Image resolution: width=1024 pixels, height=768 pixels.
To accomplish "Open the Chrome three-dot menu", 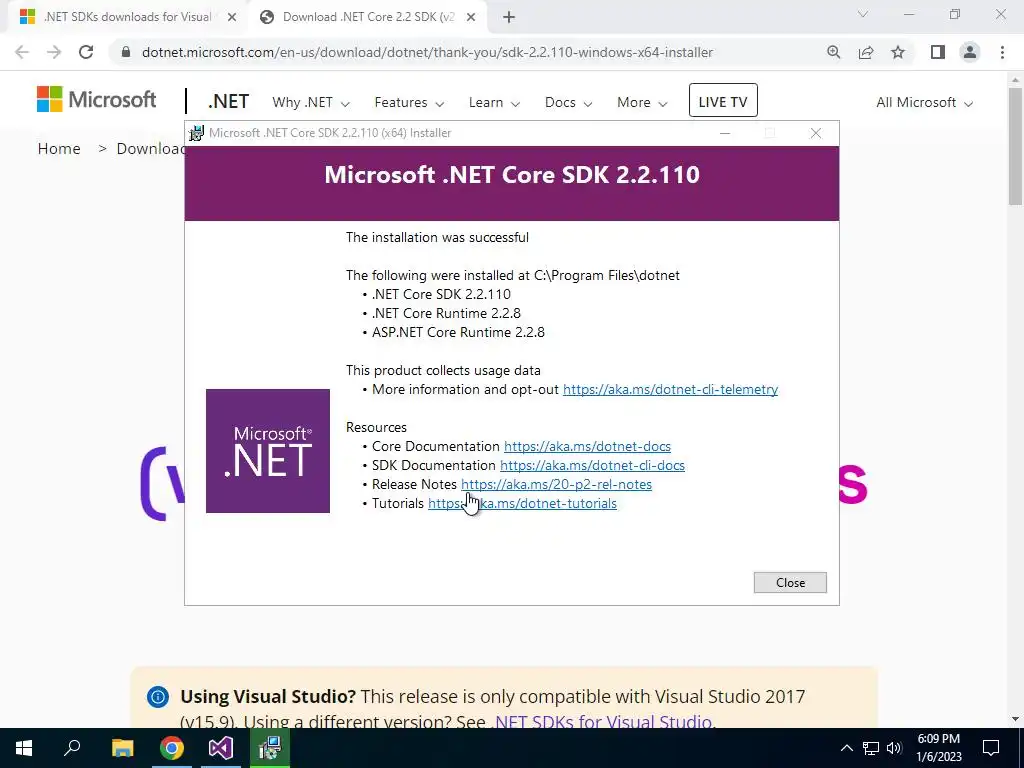I will coord(1002,52).
